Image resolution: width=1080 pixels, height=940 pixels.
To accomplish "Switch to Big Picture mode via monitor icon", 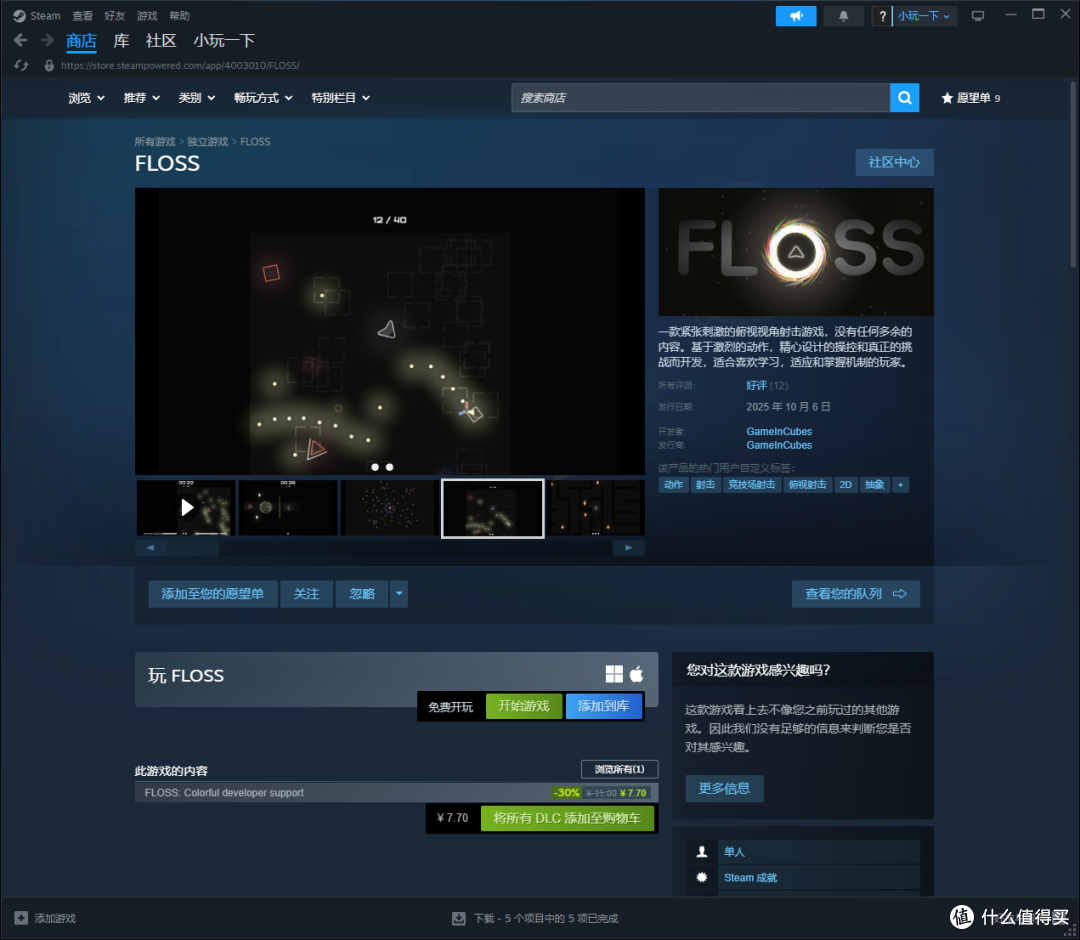I will click(977, 16).
